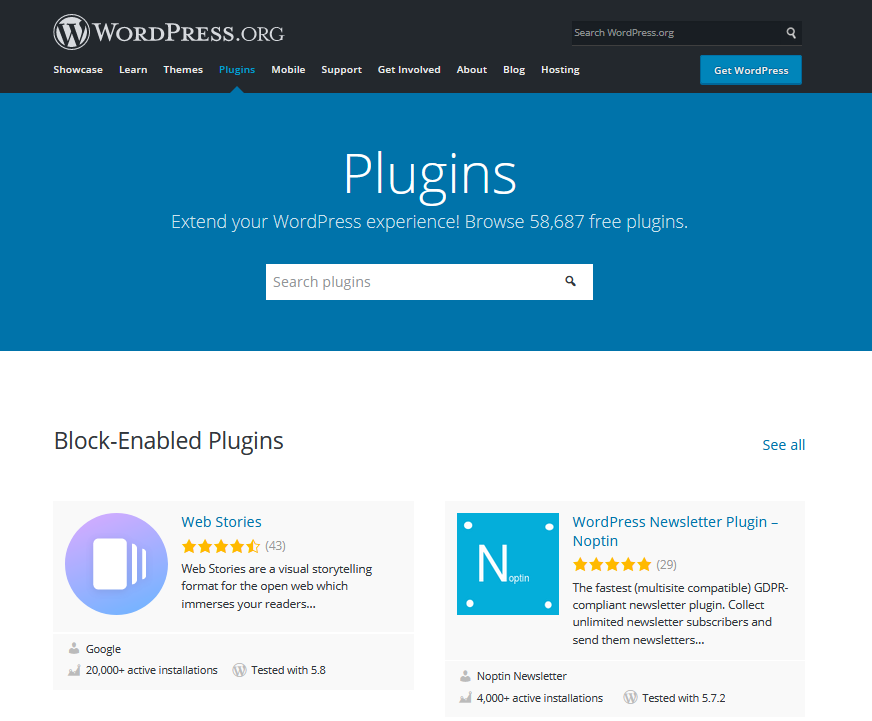
Task: Click the installs chart icon beside 20,000+
Action: [x=74, y=670]
